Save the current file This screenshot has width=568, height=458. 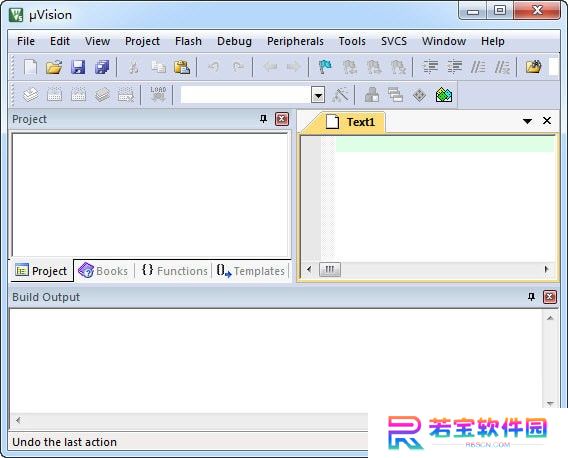click(x=78, y=67)
